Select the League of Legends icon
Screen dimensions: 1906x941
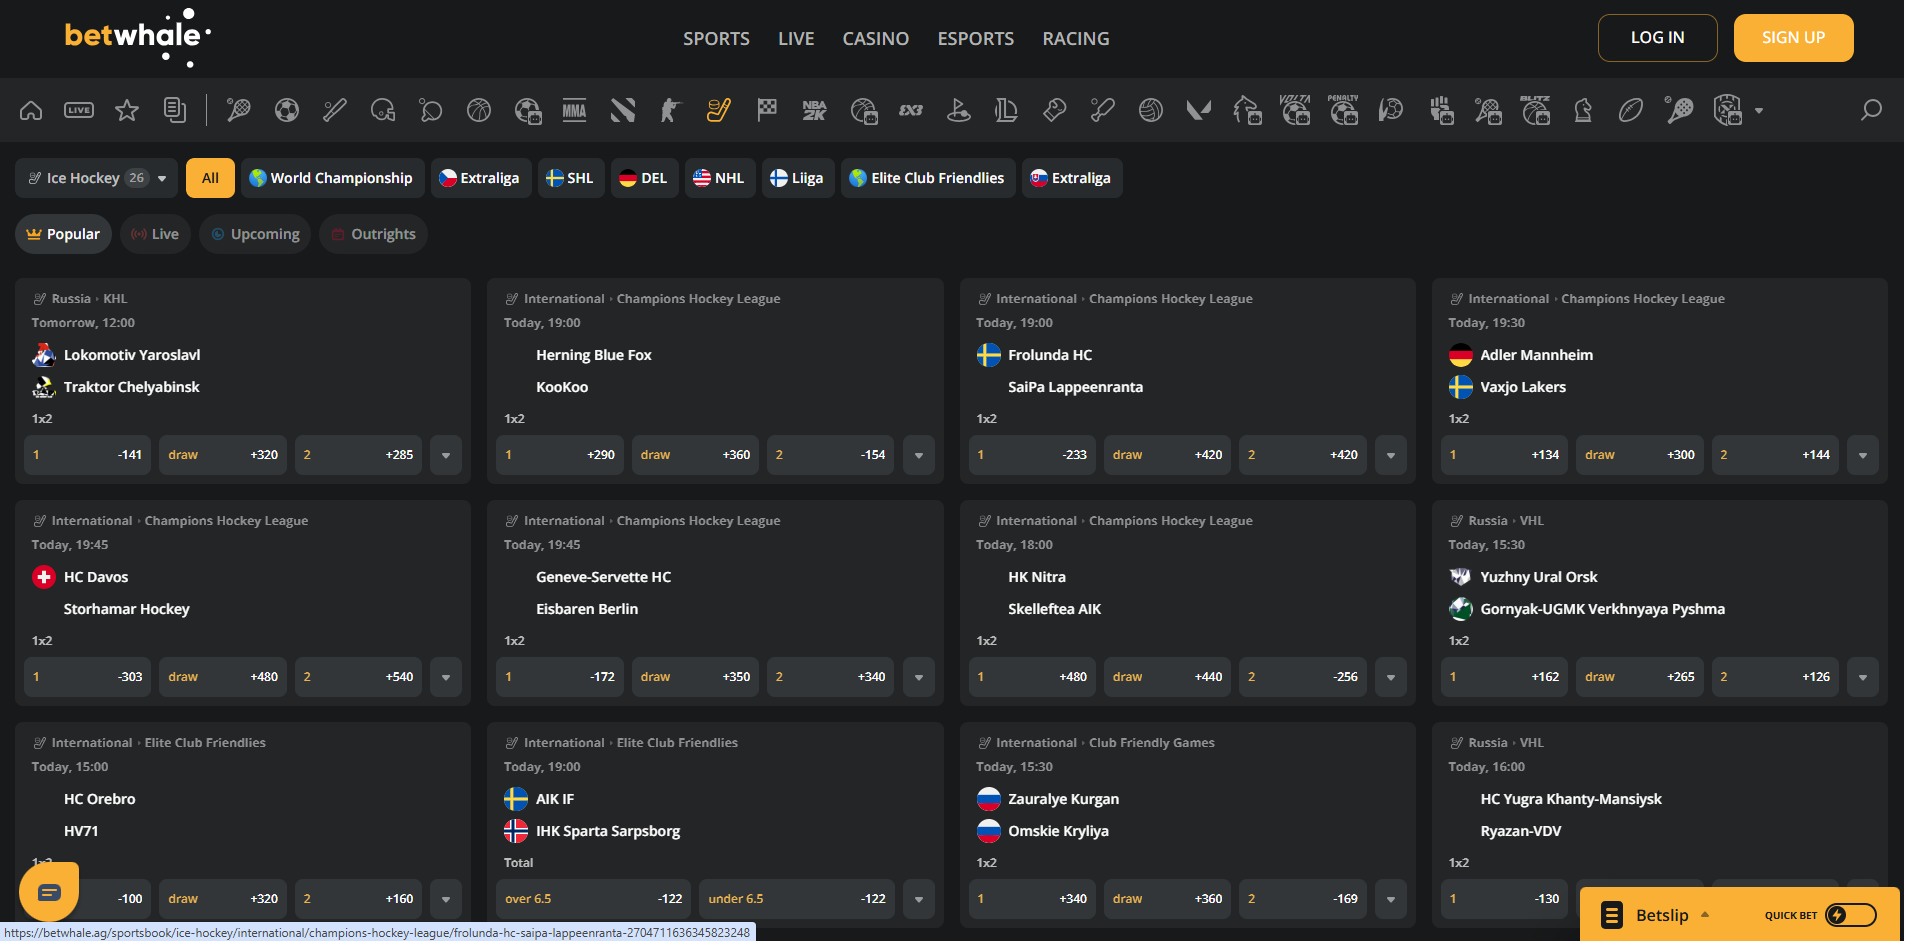(x=1007, y=110)
